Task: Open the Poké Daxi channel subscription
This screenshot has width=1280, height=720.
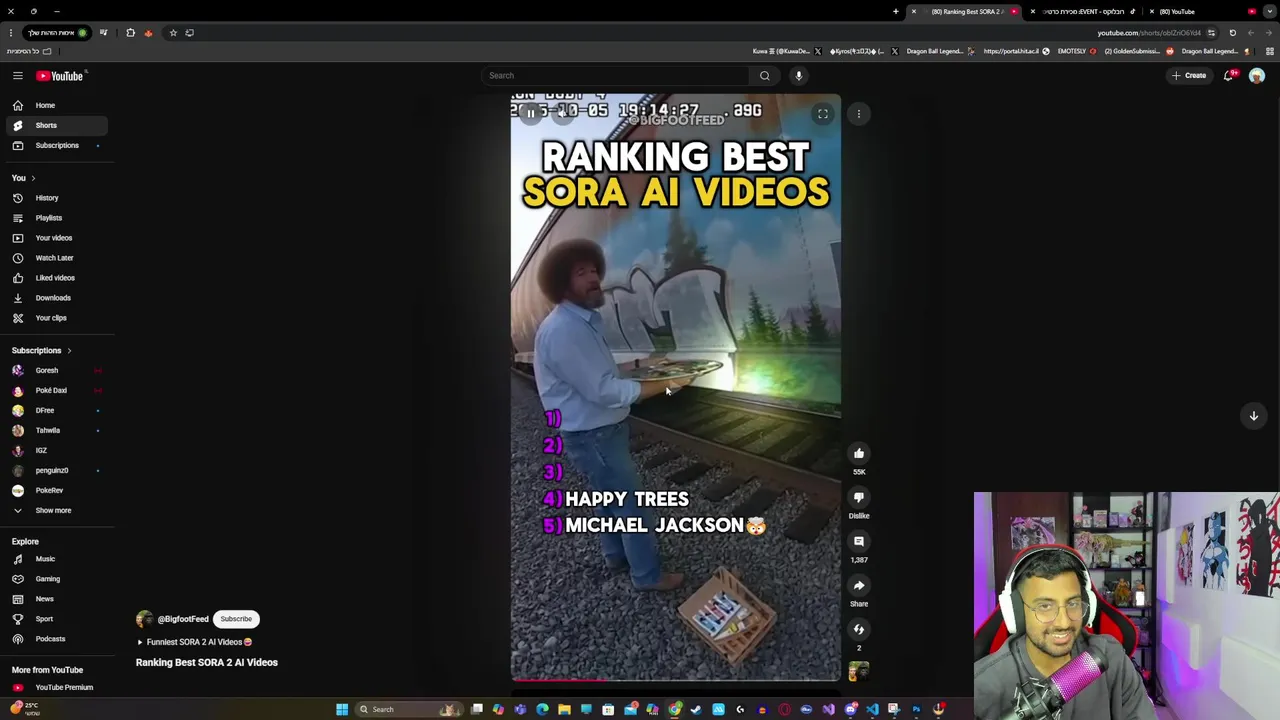Action: (55, 391)
